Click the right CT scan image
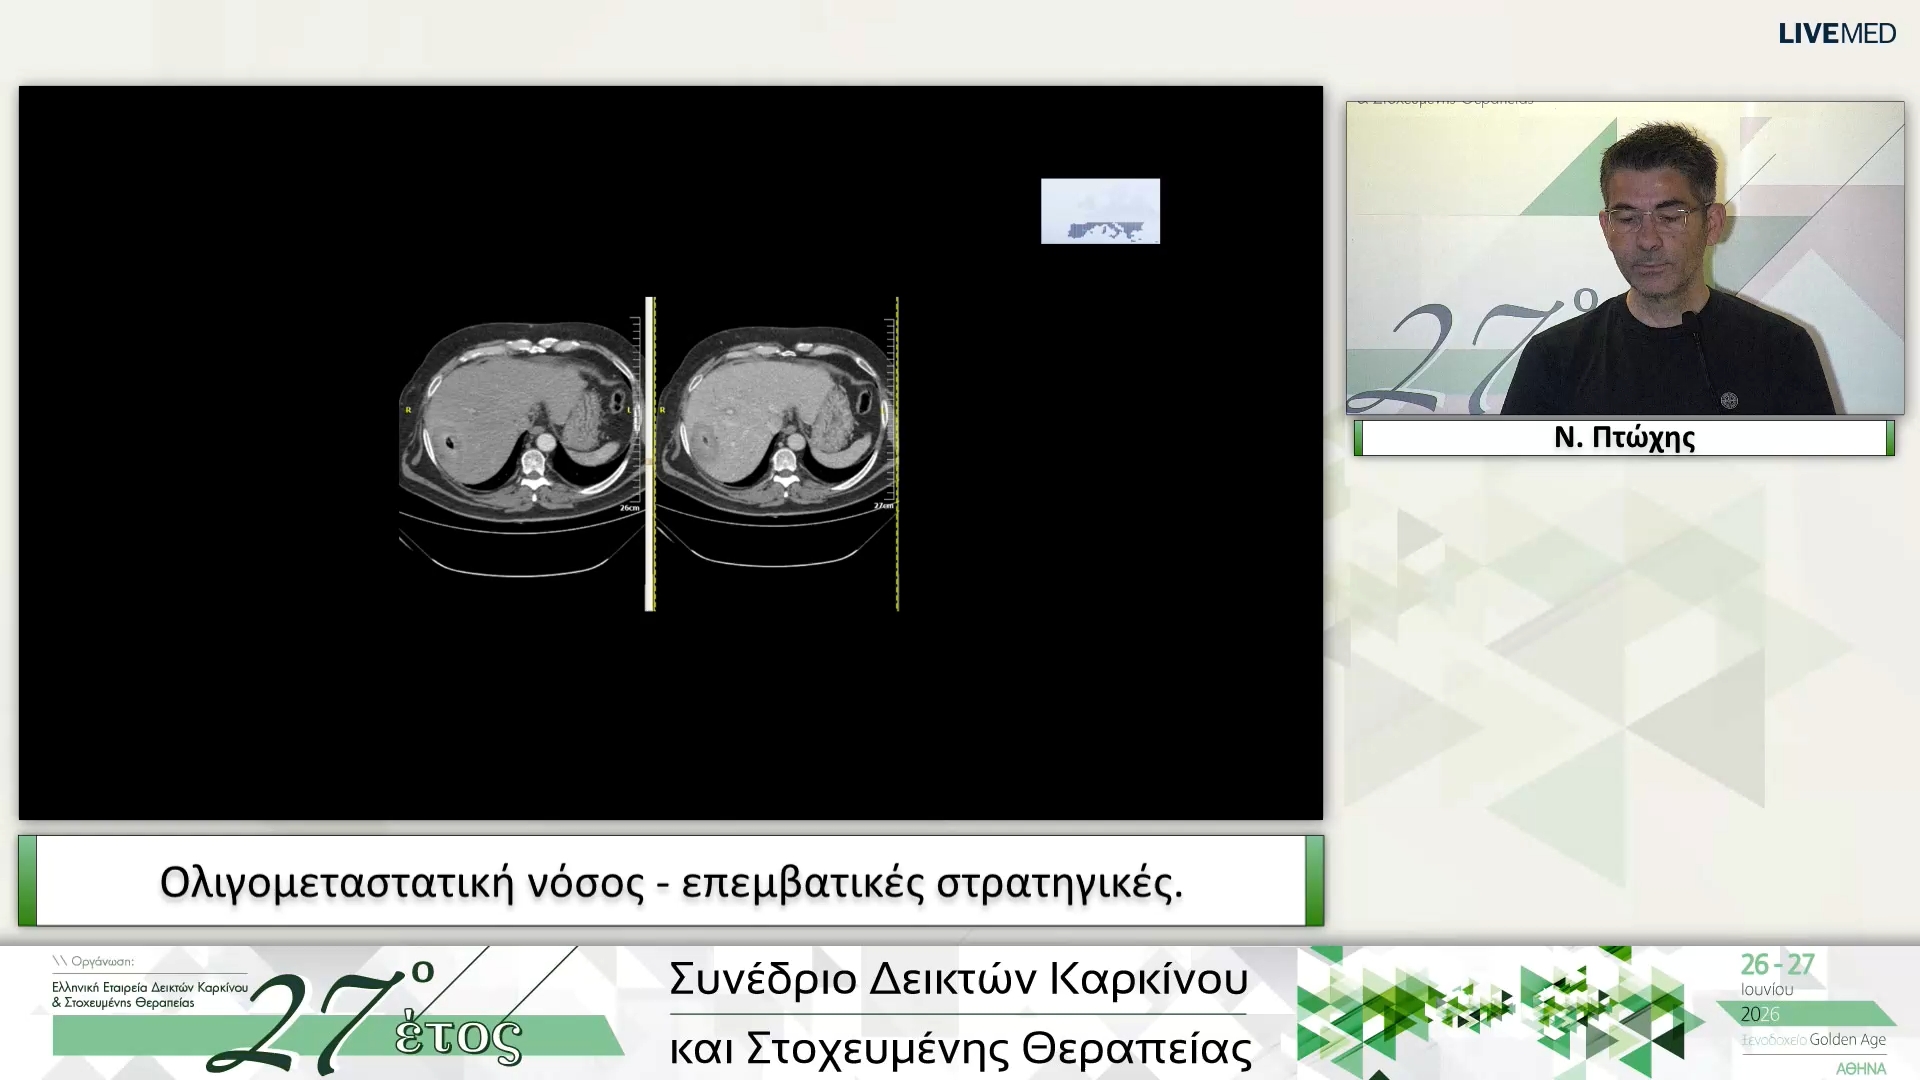The image size is (1920, 1080). tap(776, 448)
